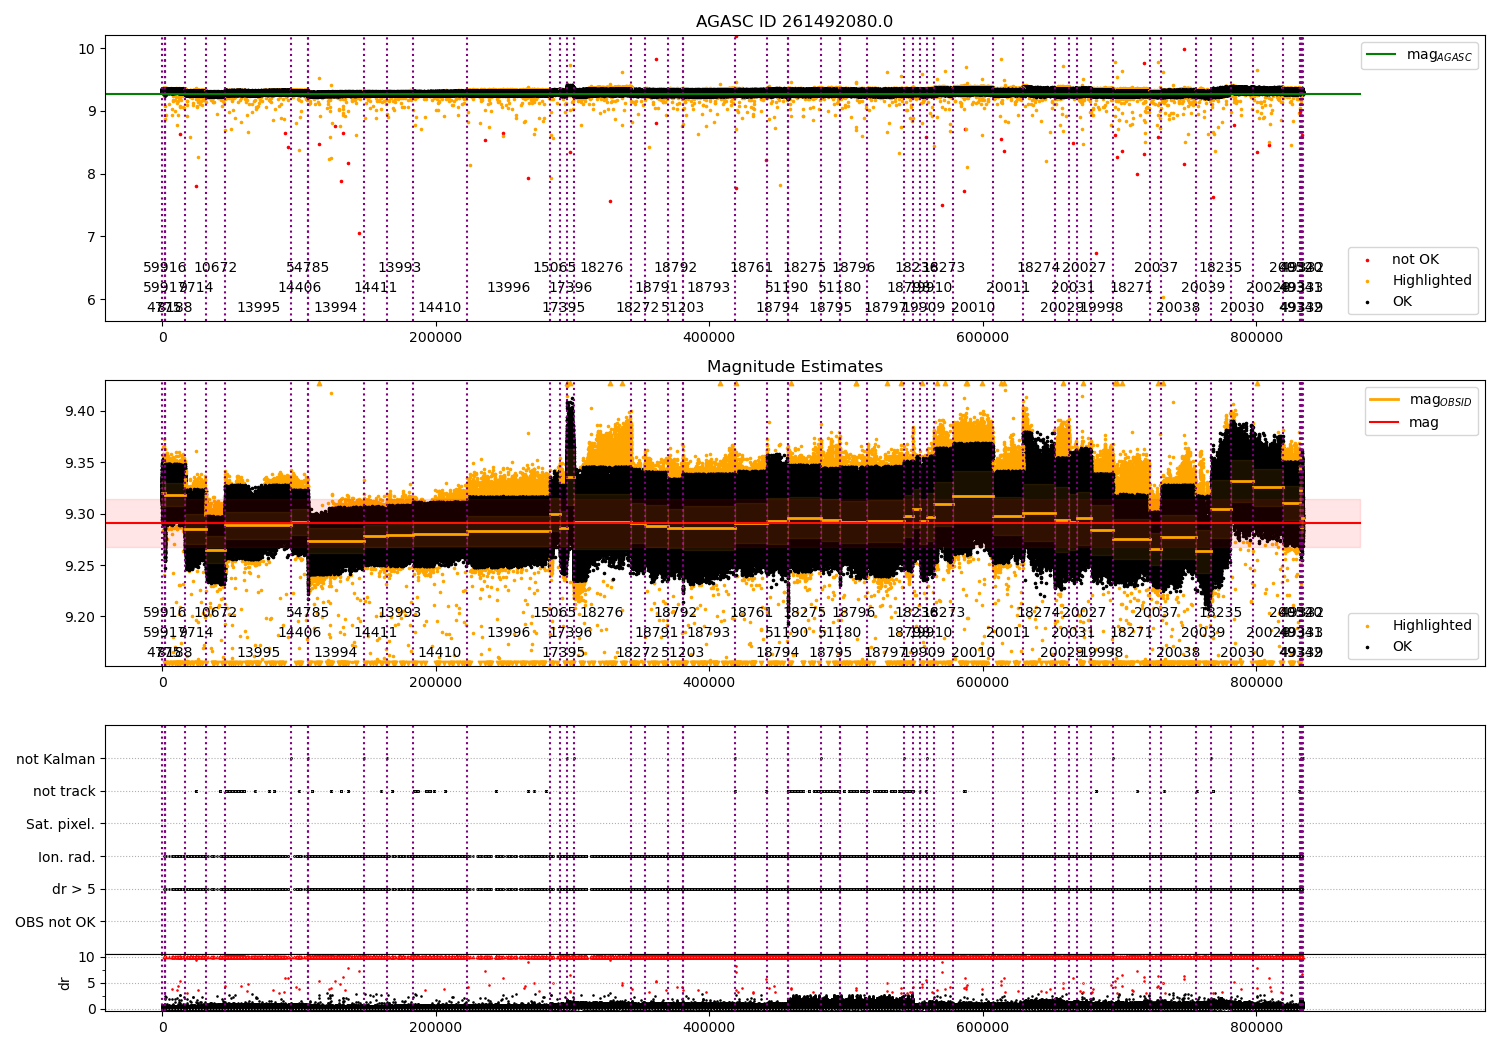Click y-tick '6' on the top plot
Viewport: 1500px width, 1050px height.
point(90,300)
